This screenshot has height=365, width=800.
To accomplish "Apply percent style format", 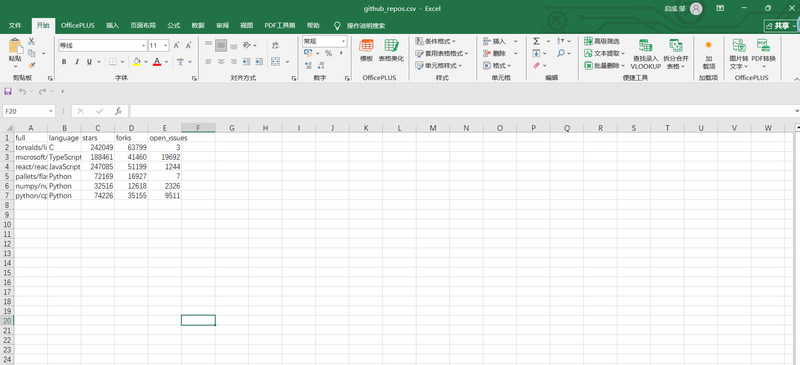I will pos(329,53).
